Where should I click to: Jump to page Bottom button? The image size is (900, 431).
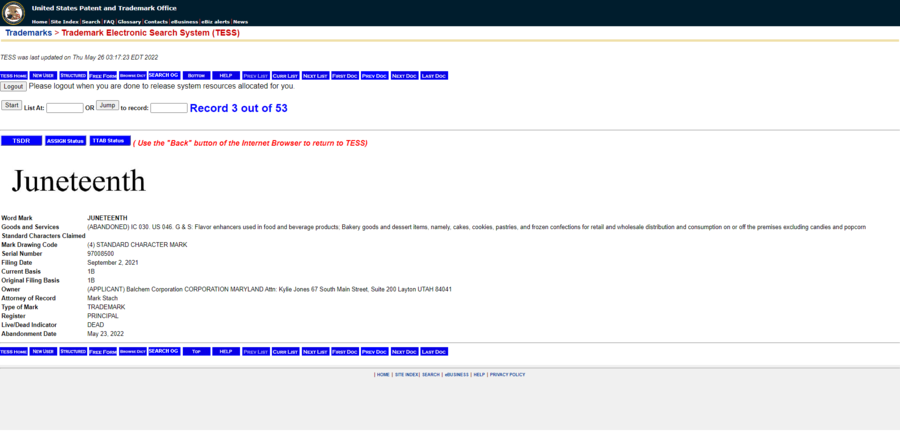coord(197,76)
